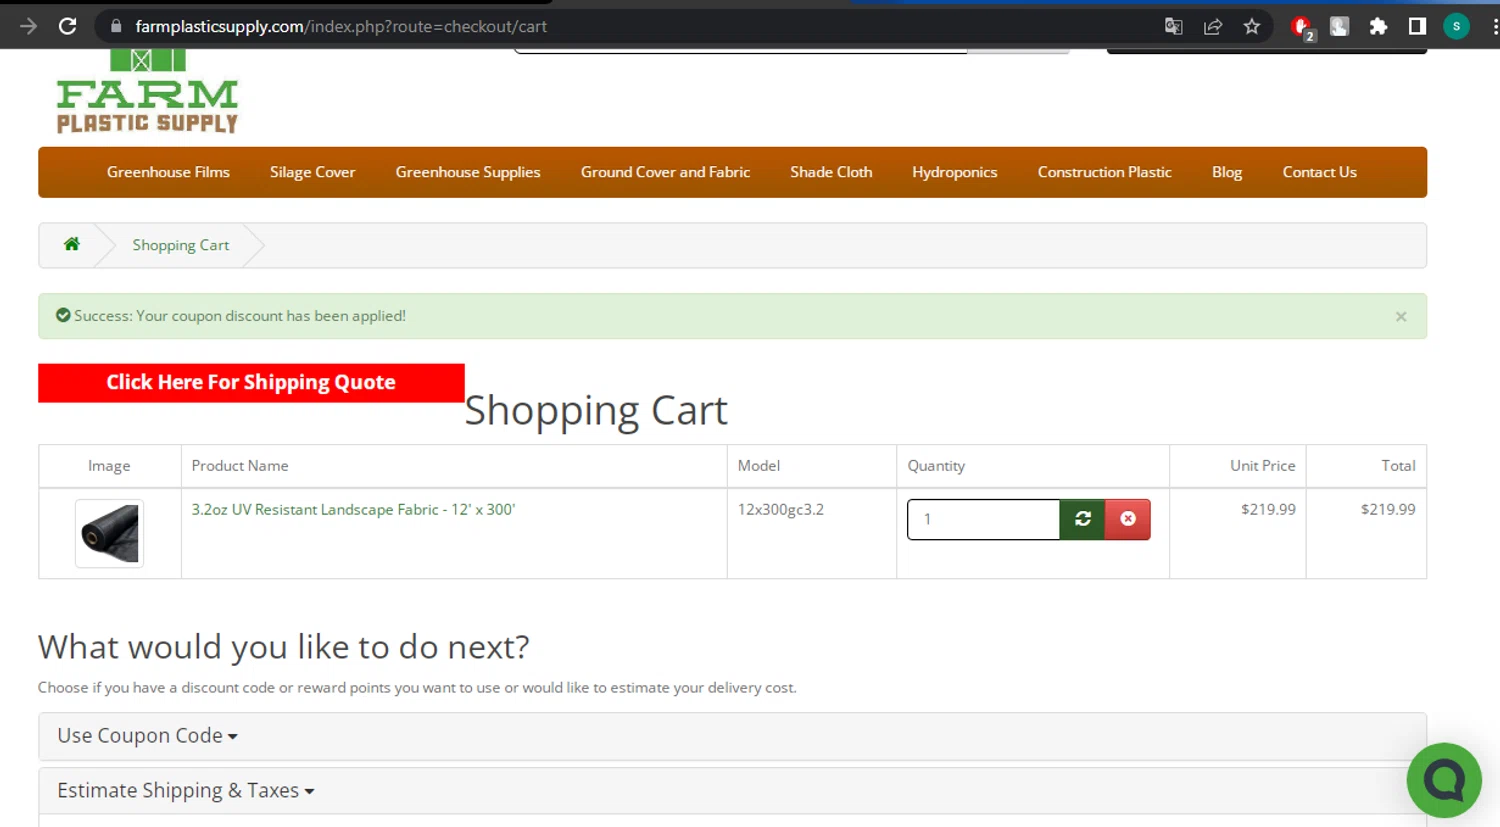Open Ground Cover and Fabric menu

point(665,172)
